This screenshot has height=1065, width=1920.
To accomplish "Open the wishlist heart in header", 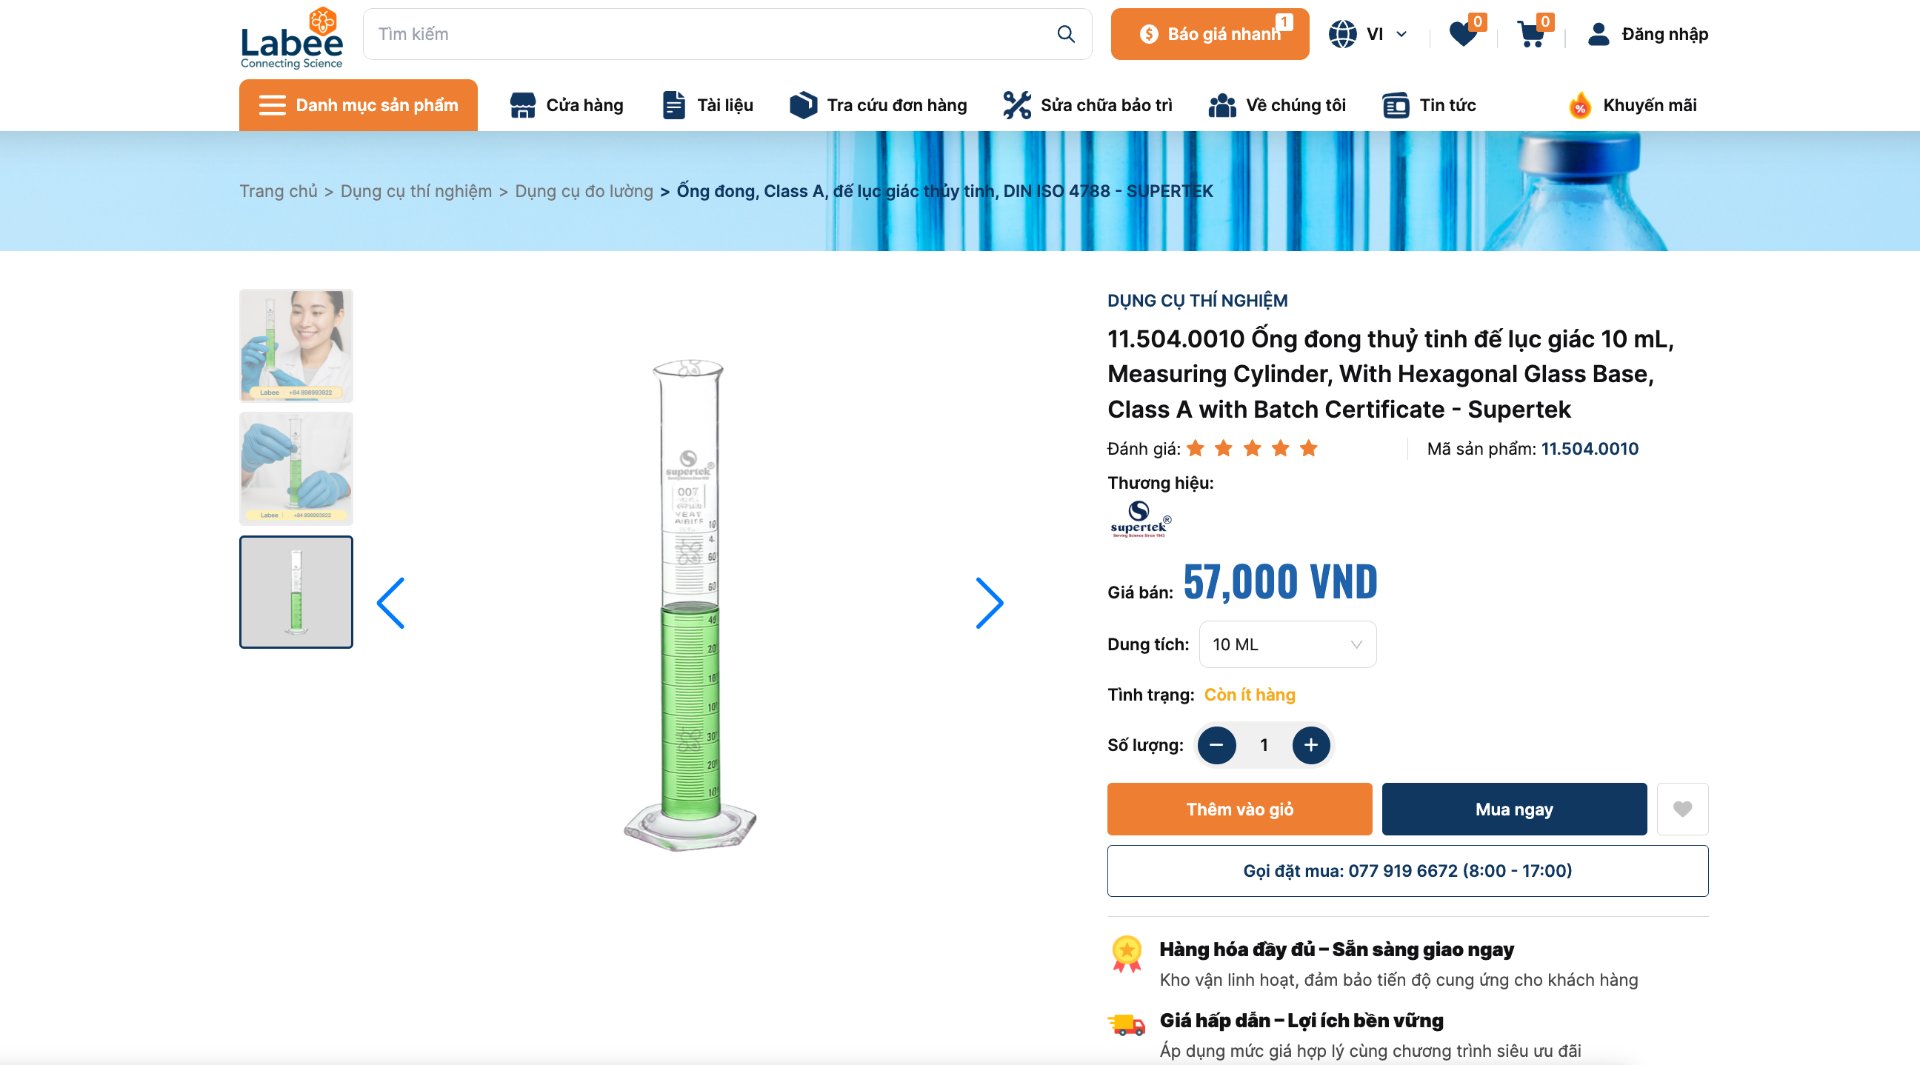I will pos(1463,35).
